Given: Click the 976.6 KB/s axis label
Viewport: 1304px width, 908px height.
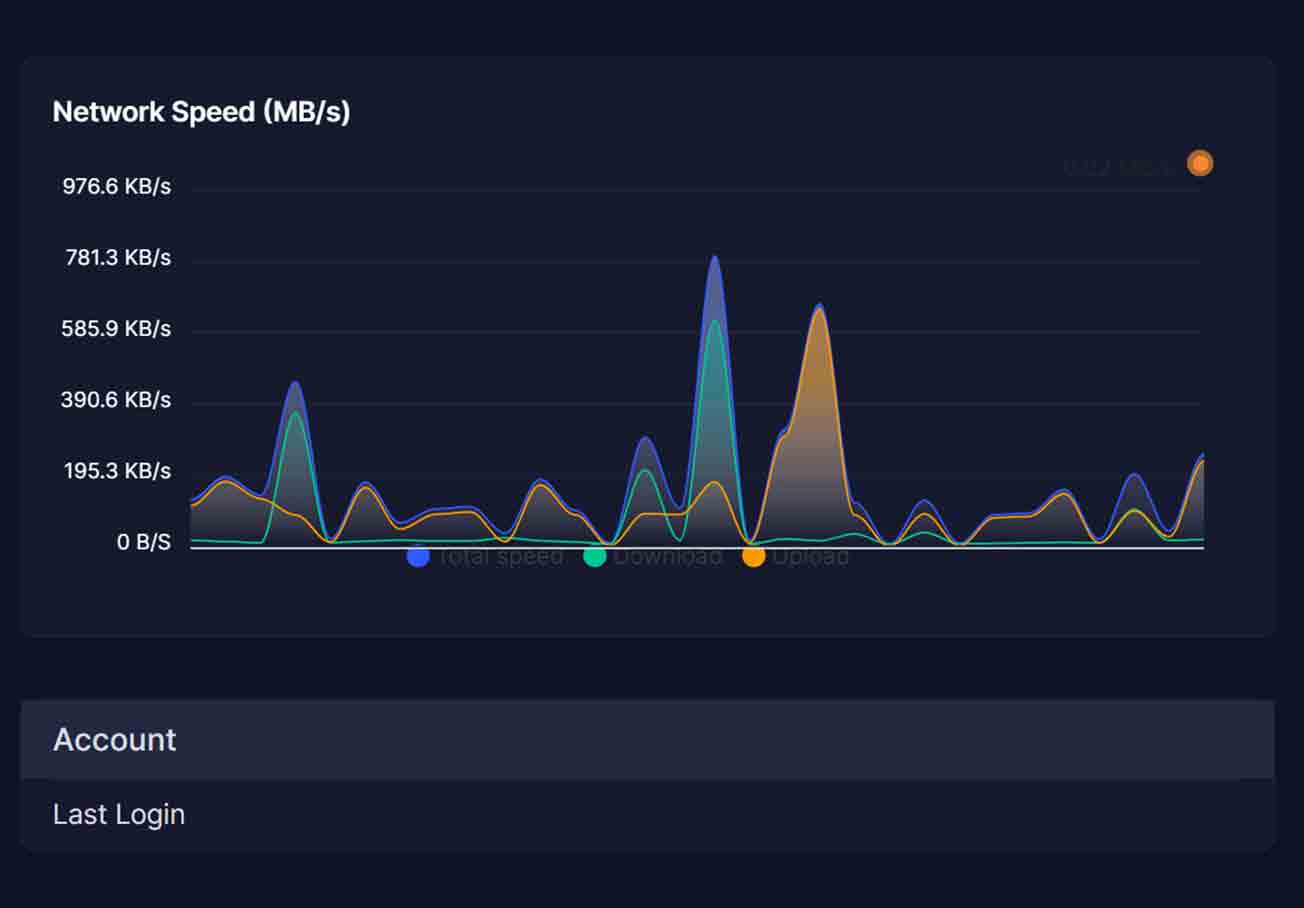Looking at the screenshot, I should [117, 187].
